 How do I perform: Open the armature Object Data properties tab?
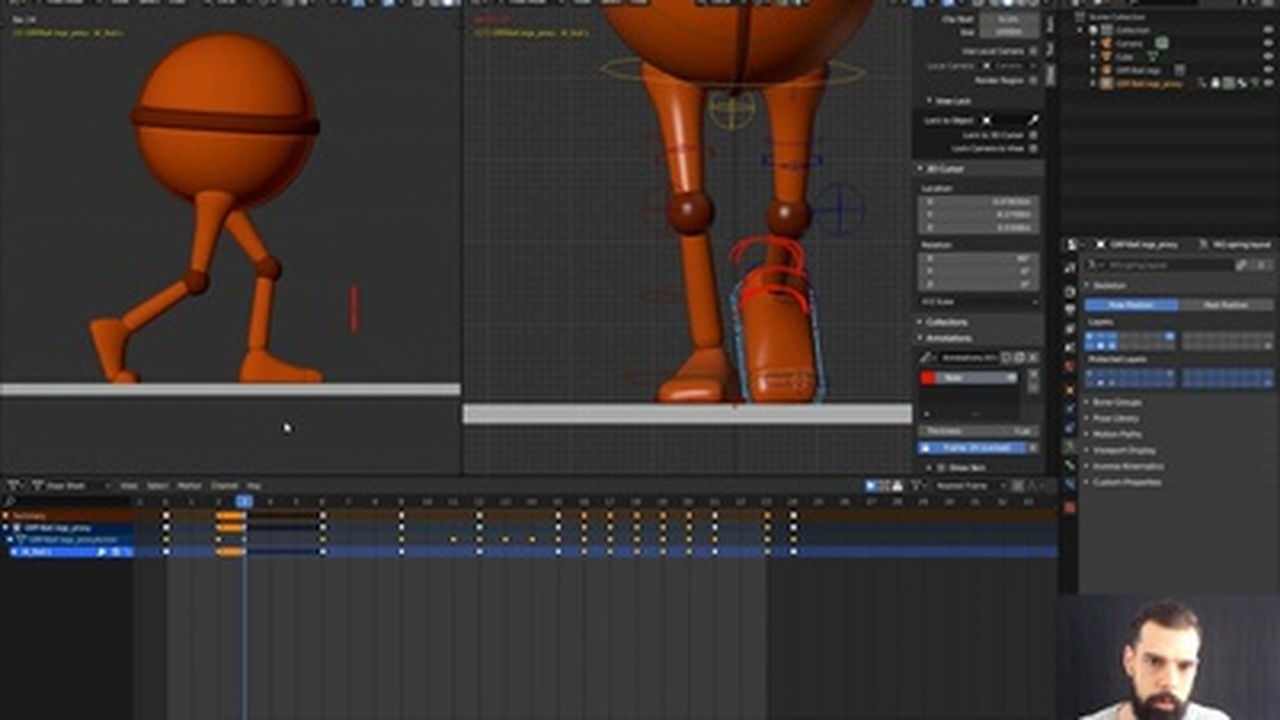1069,448
